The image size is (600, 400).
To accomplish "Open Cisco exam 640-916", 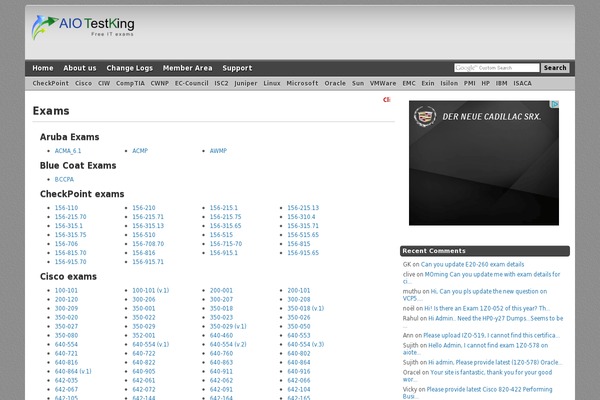I will tap(299, 371).
